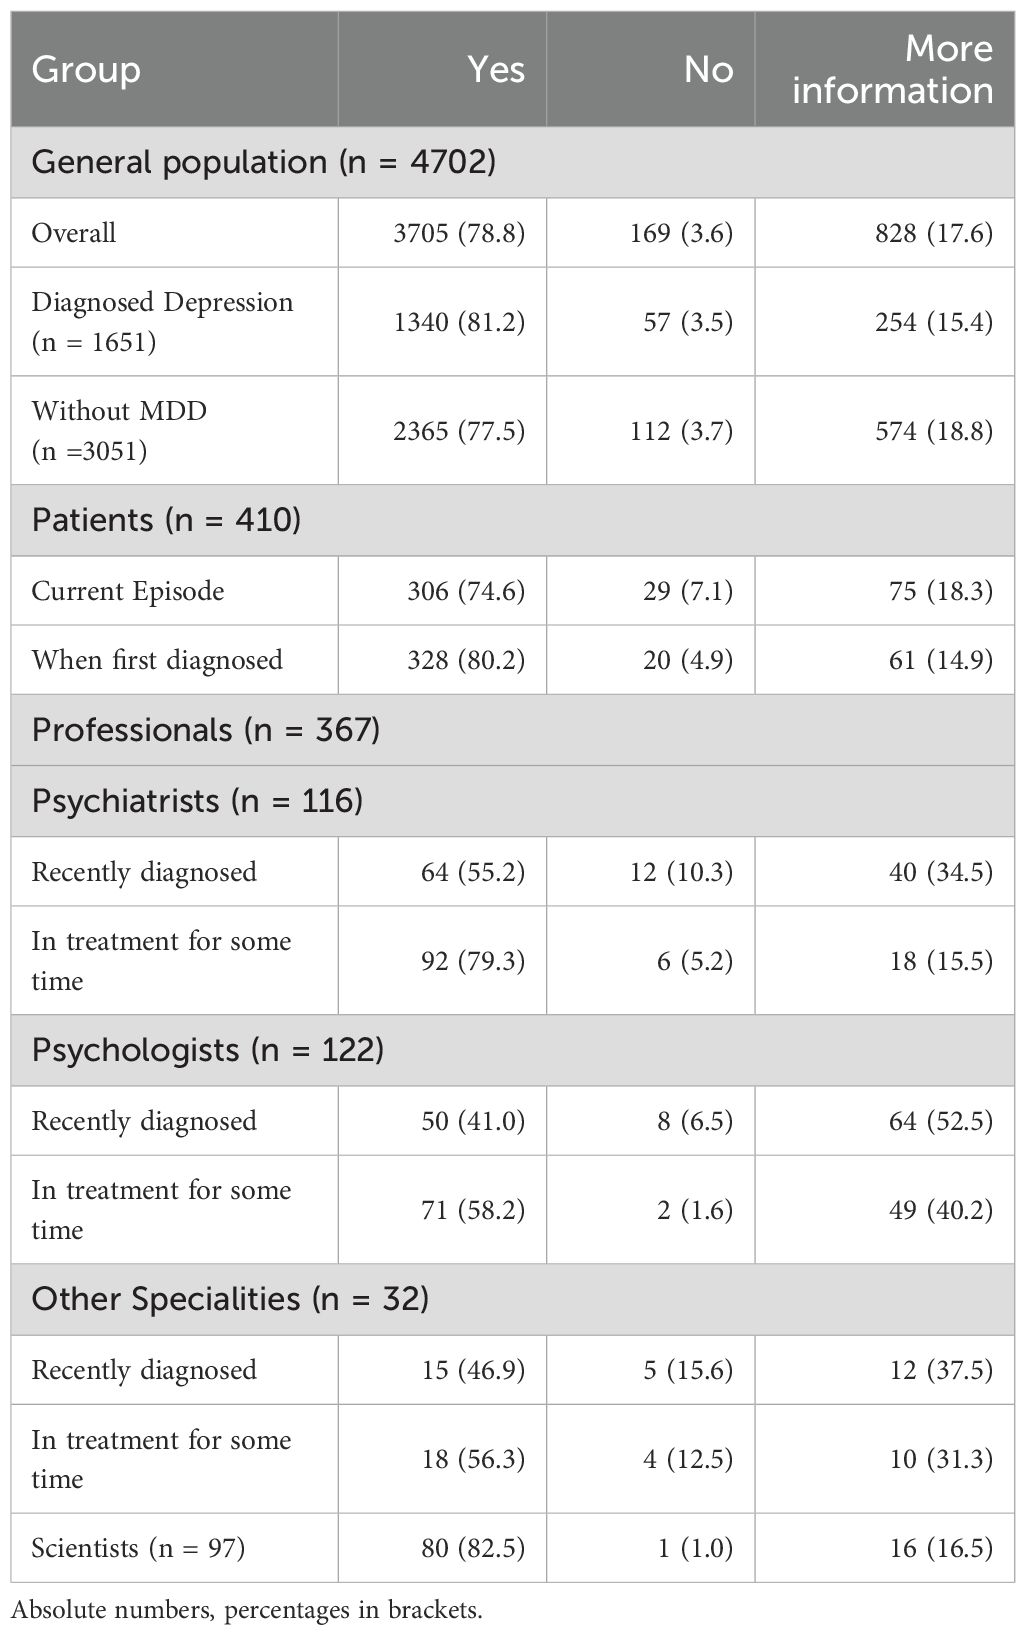Click the "Current Episode" row label
This screenshot has height=1635, width=1026.
pyautogui.click(x=128, y=591)
